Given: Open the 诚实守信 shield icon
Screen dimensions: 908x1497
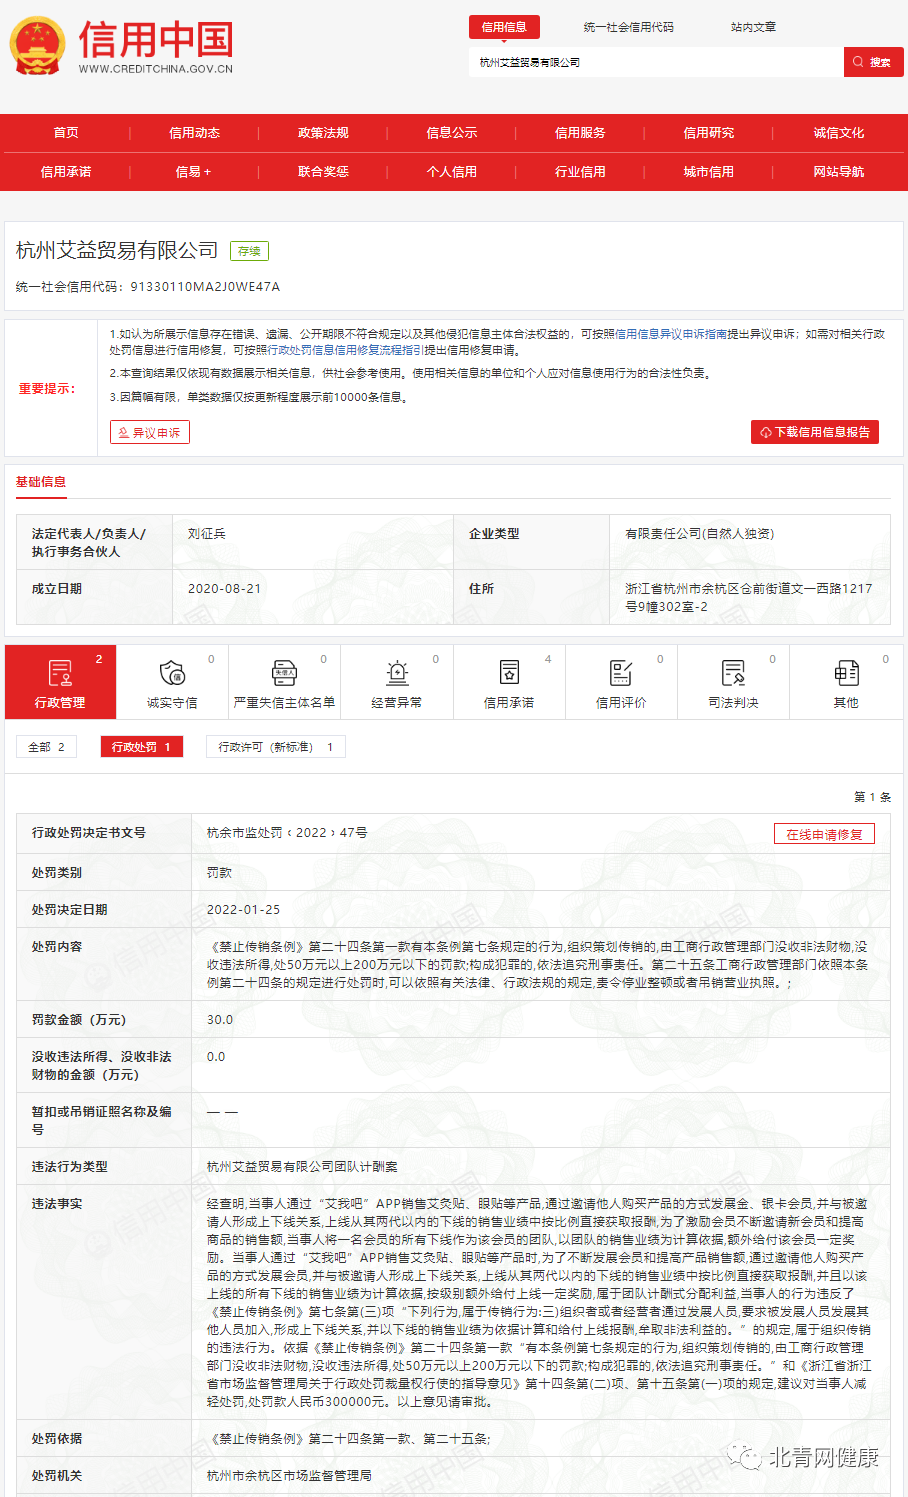Looking at the screenshot, I should (172, 673).
